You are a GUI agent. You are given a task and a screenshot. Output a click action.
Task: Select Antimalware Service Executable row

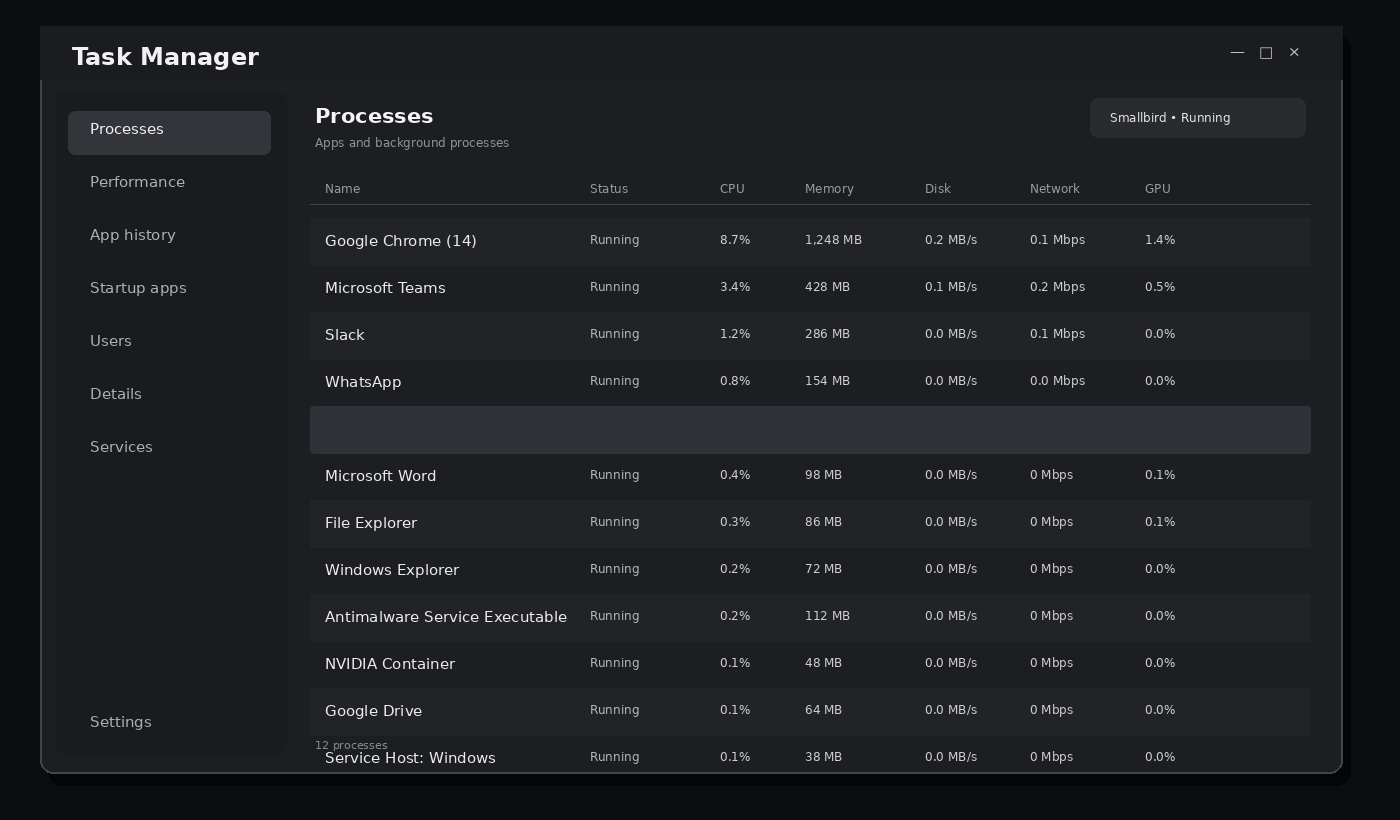point(810,617)
